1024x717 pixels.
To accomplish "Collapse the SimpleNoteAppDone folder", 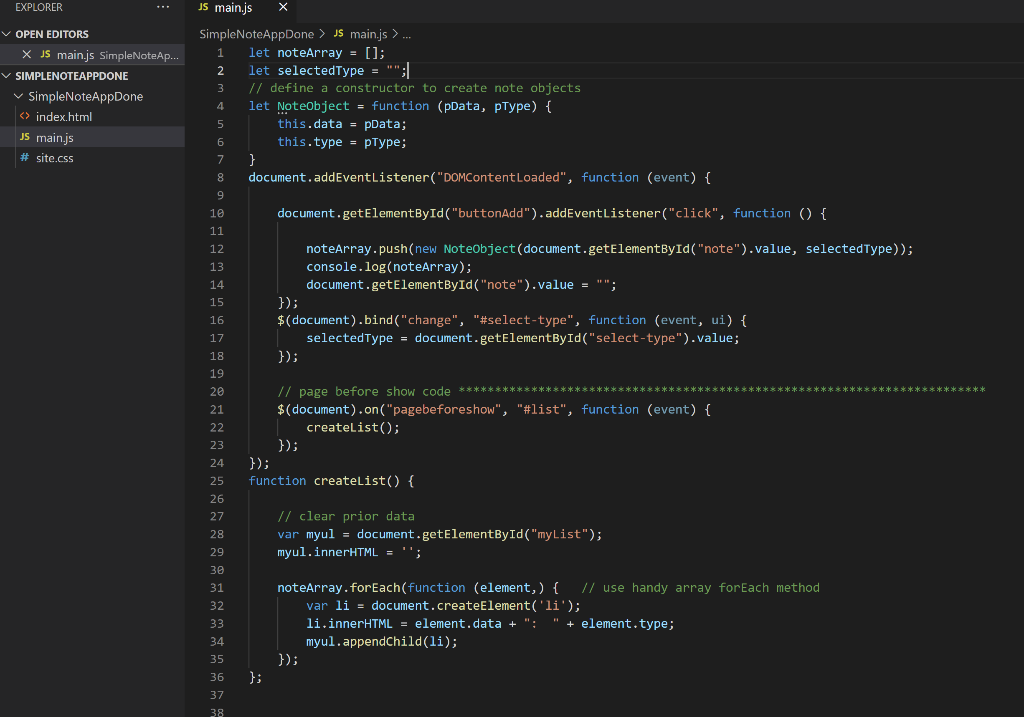I will click(19, 97).
